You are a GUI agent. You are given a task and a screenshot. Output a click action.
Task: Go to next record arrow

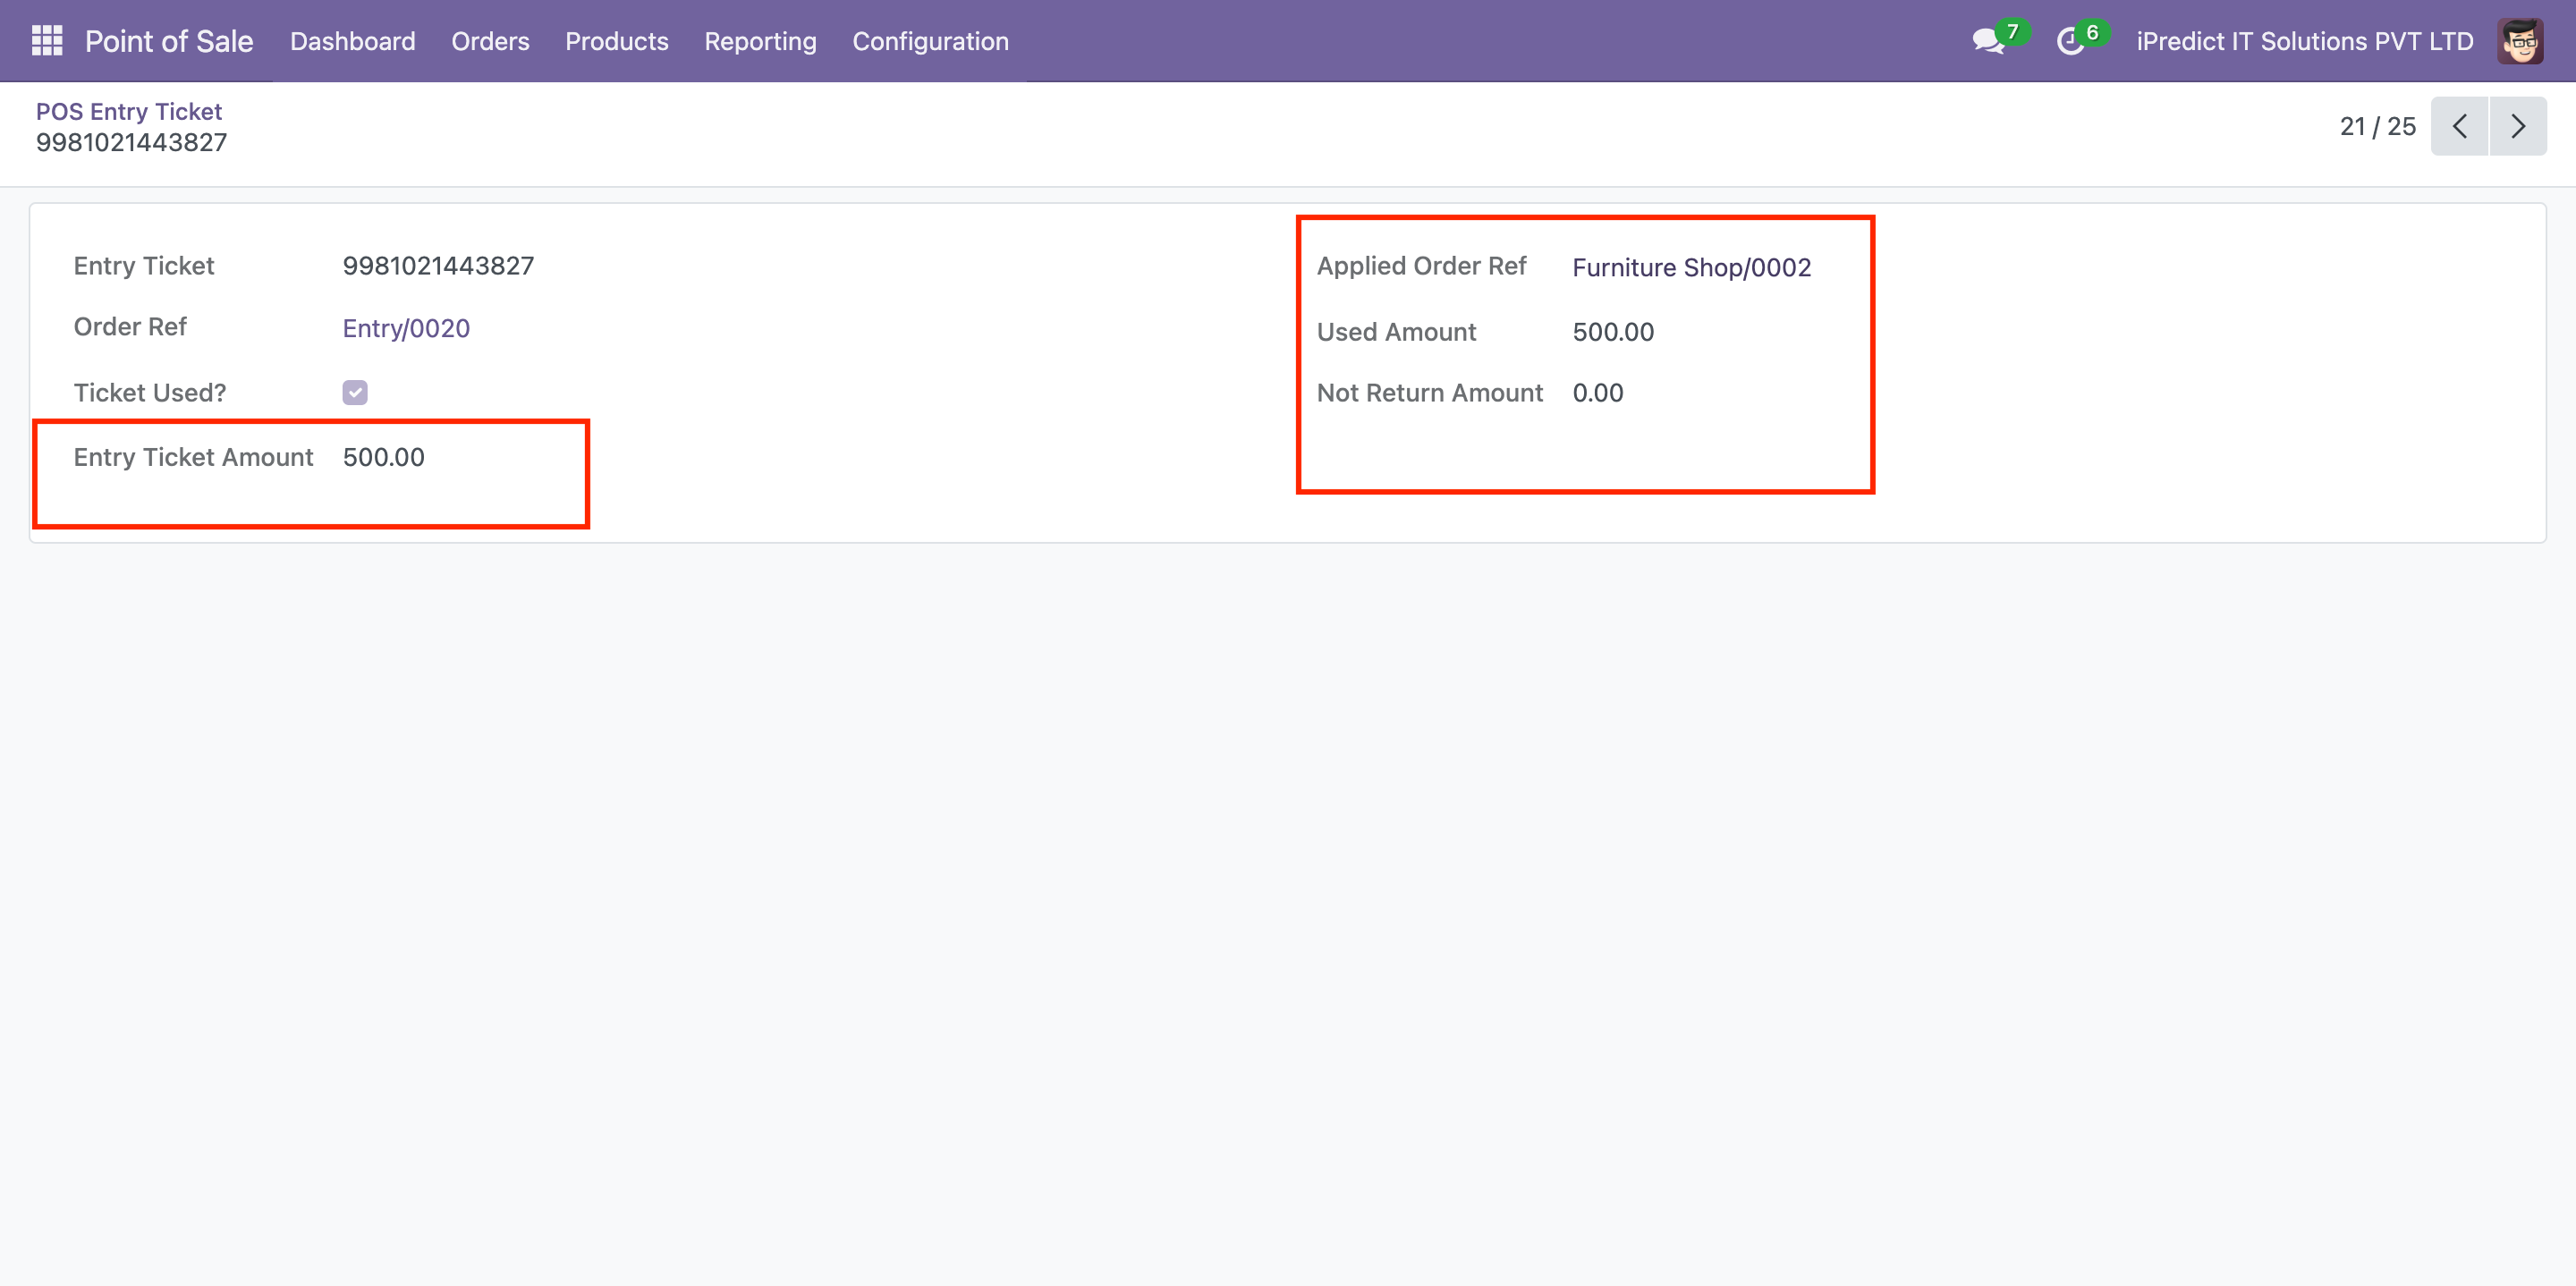tap(2517, 126)
